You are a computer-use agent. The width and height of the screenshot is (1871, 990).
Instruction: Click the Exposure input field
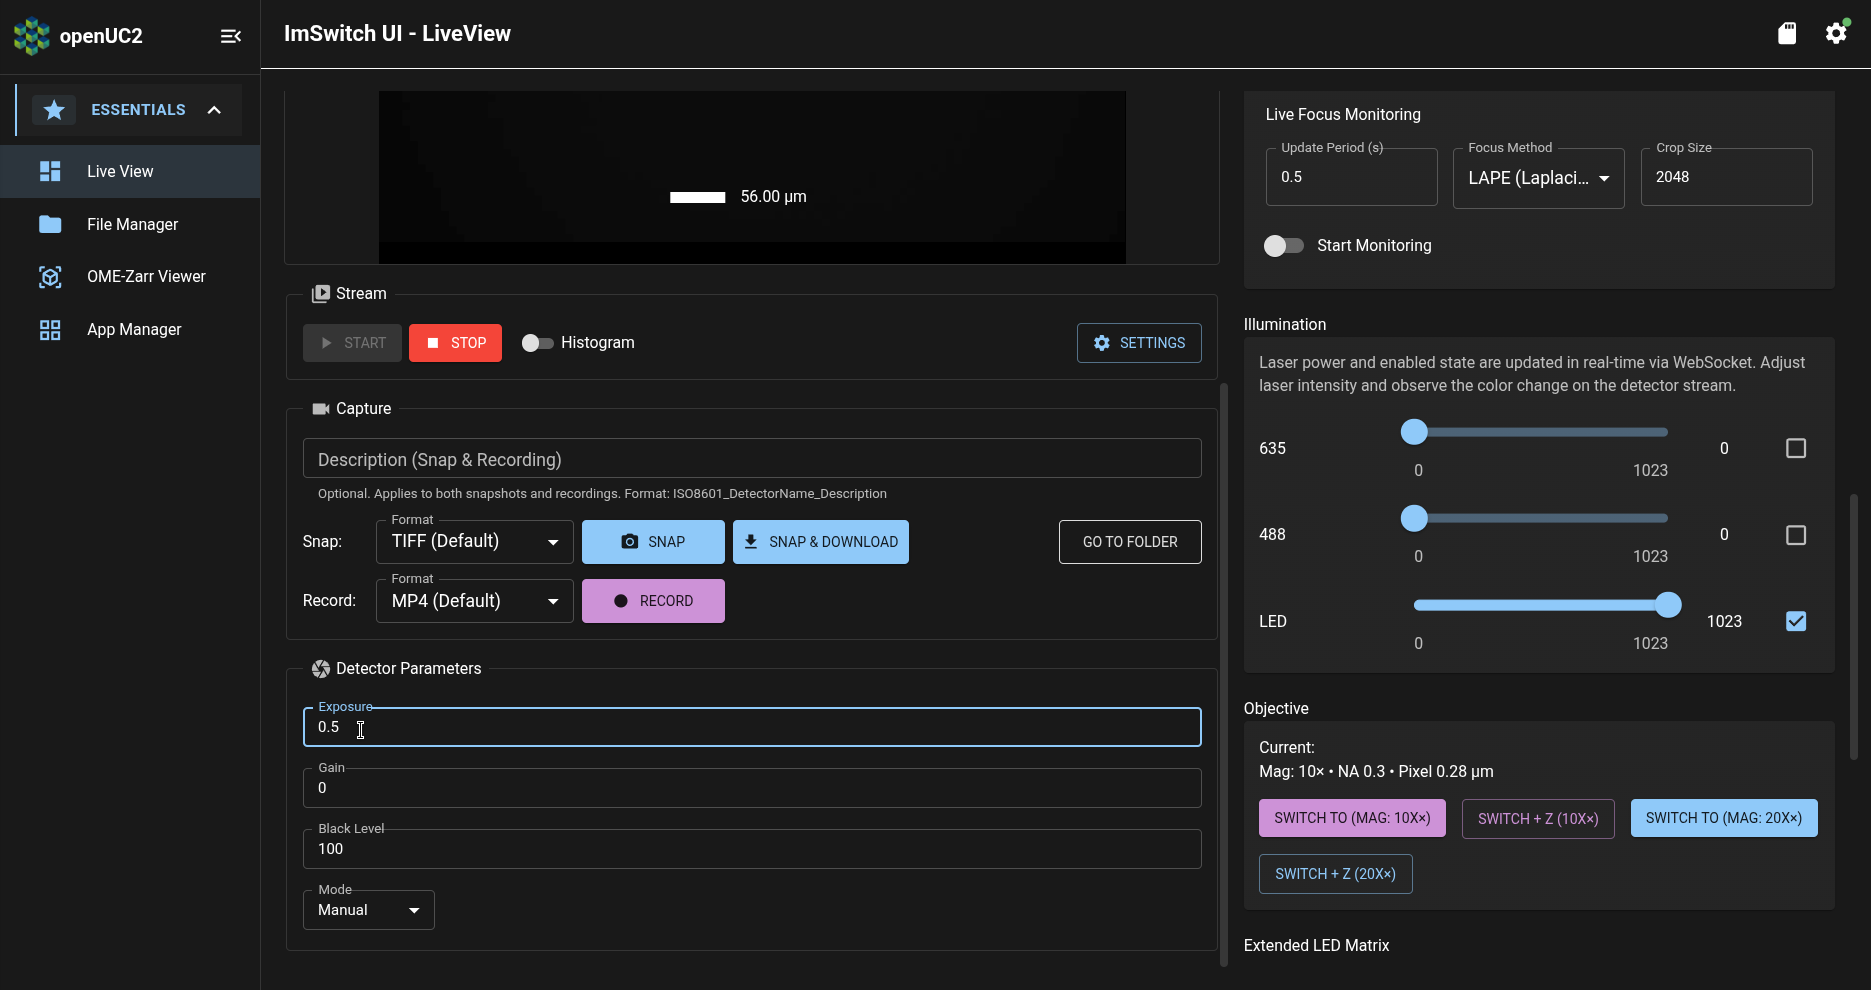[x=751, y=727]
